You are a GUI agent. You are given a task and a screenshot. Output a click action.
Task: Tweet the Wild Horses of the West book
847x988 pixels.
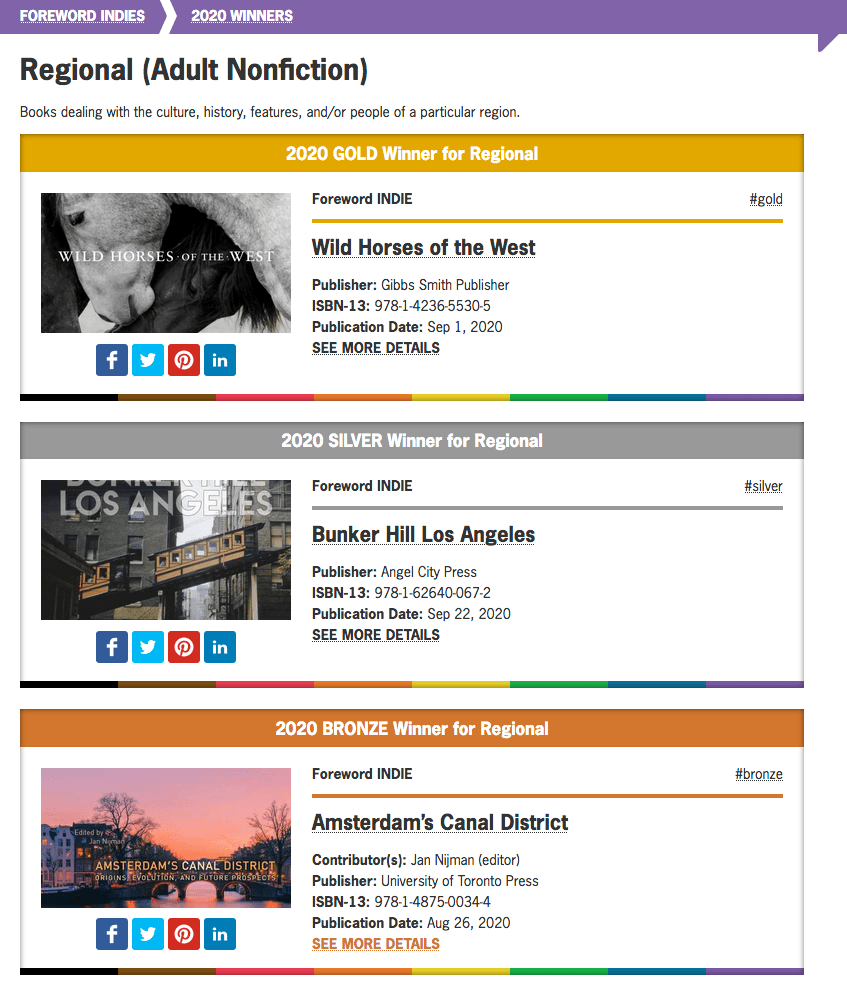(x=148, y=360)
